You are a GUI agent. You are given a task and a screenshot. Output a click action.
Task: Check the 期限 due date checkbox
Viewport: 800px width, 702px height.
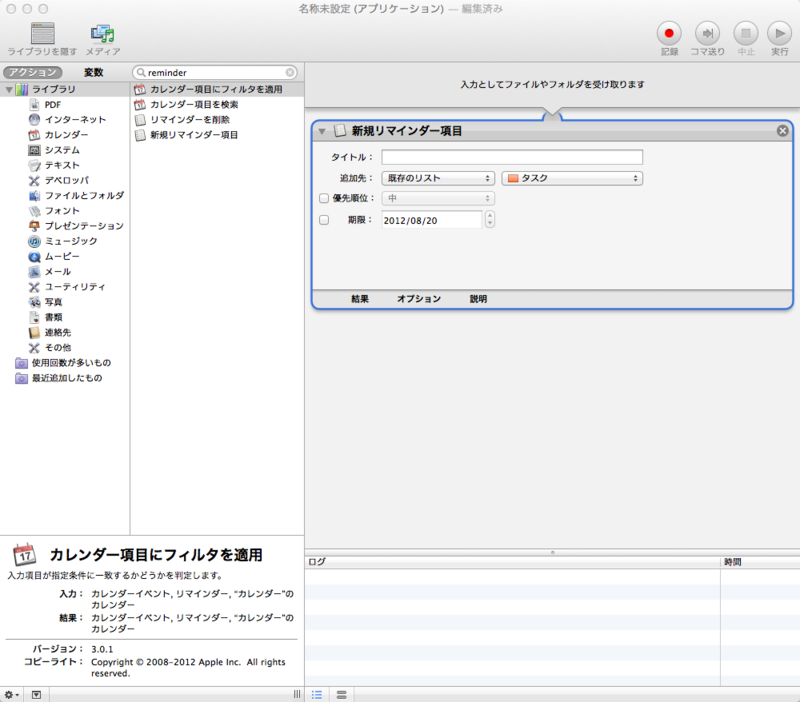click(325, 219)
